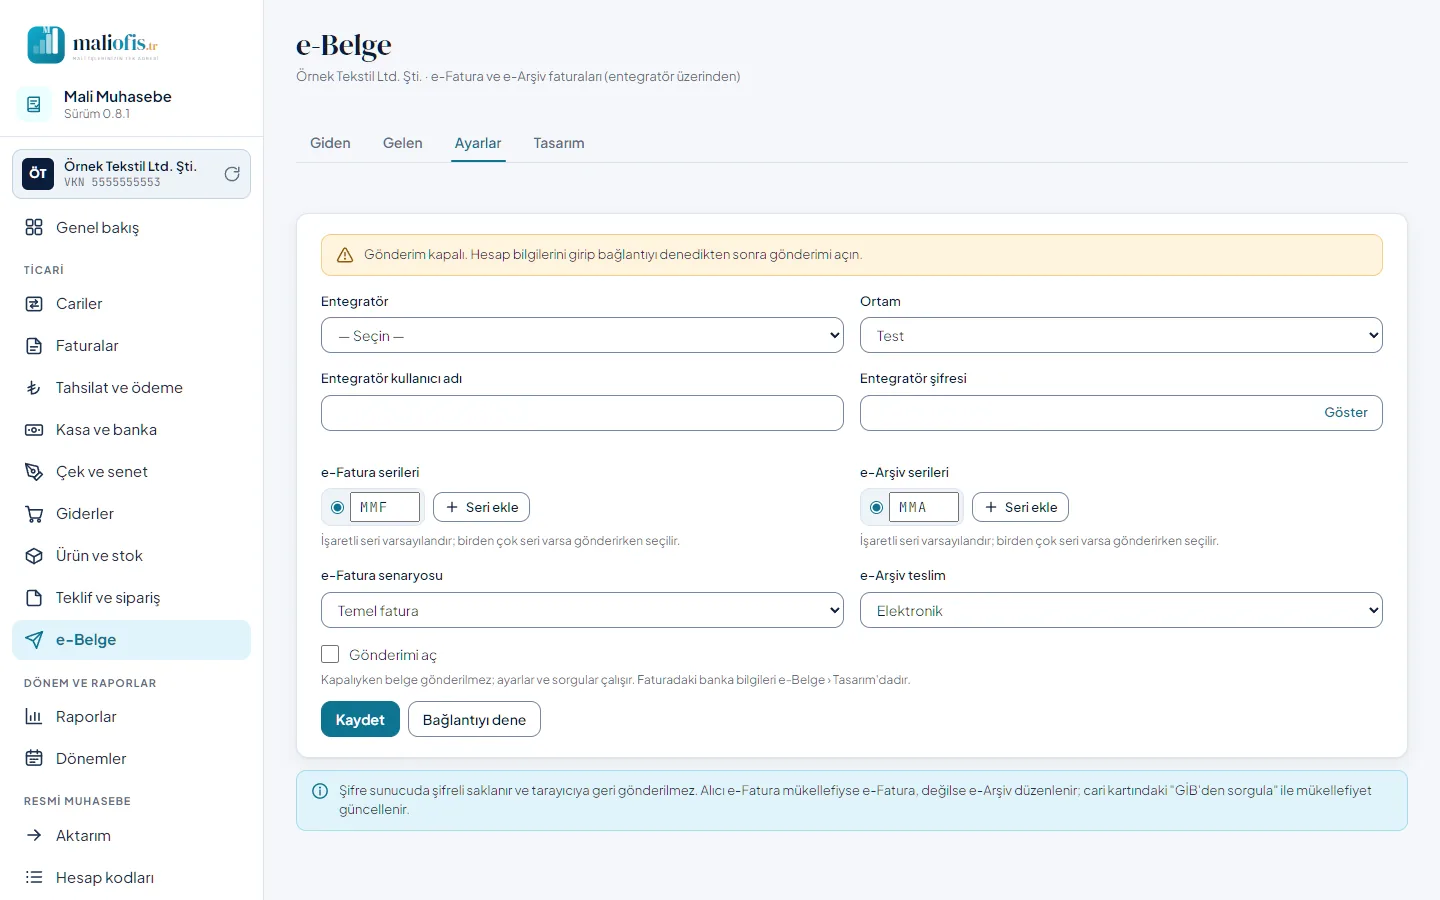The width and height of the screenshot is (1440, 900).
Task: Click Göster to reveal the integrator password
Action: click(1346, 412)
